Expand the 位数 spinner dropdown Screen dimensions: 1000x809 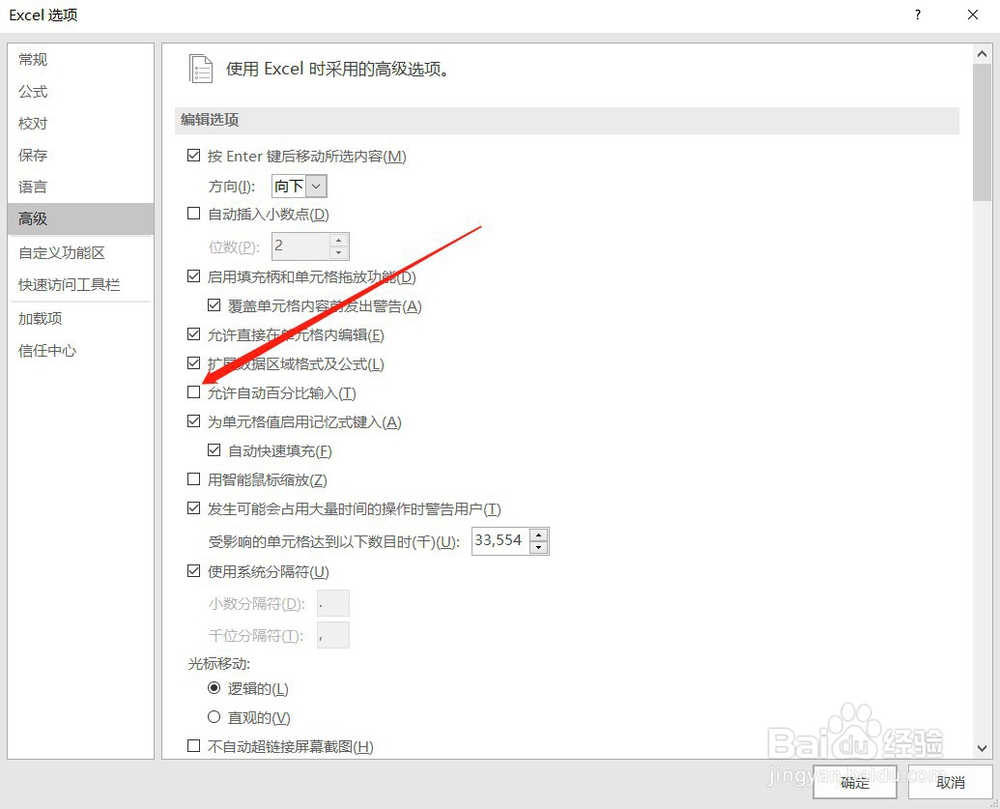337,246
